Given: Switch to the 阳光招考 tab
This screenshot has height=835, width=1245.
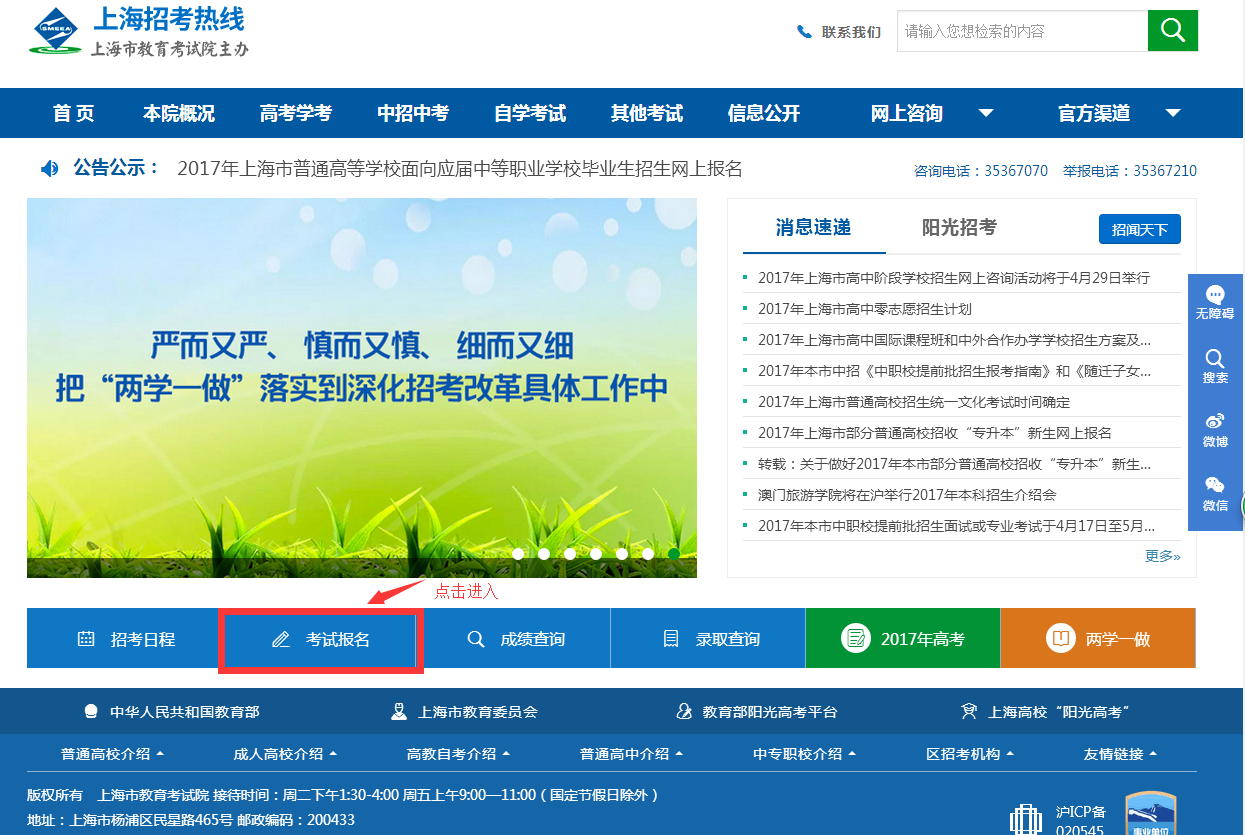Looking at the screenshot, I should point(959,228).
